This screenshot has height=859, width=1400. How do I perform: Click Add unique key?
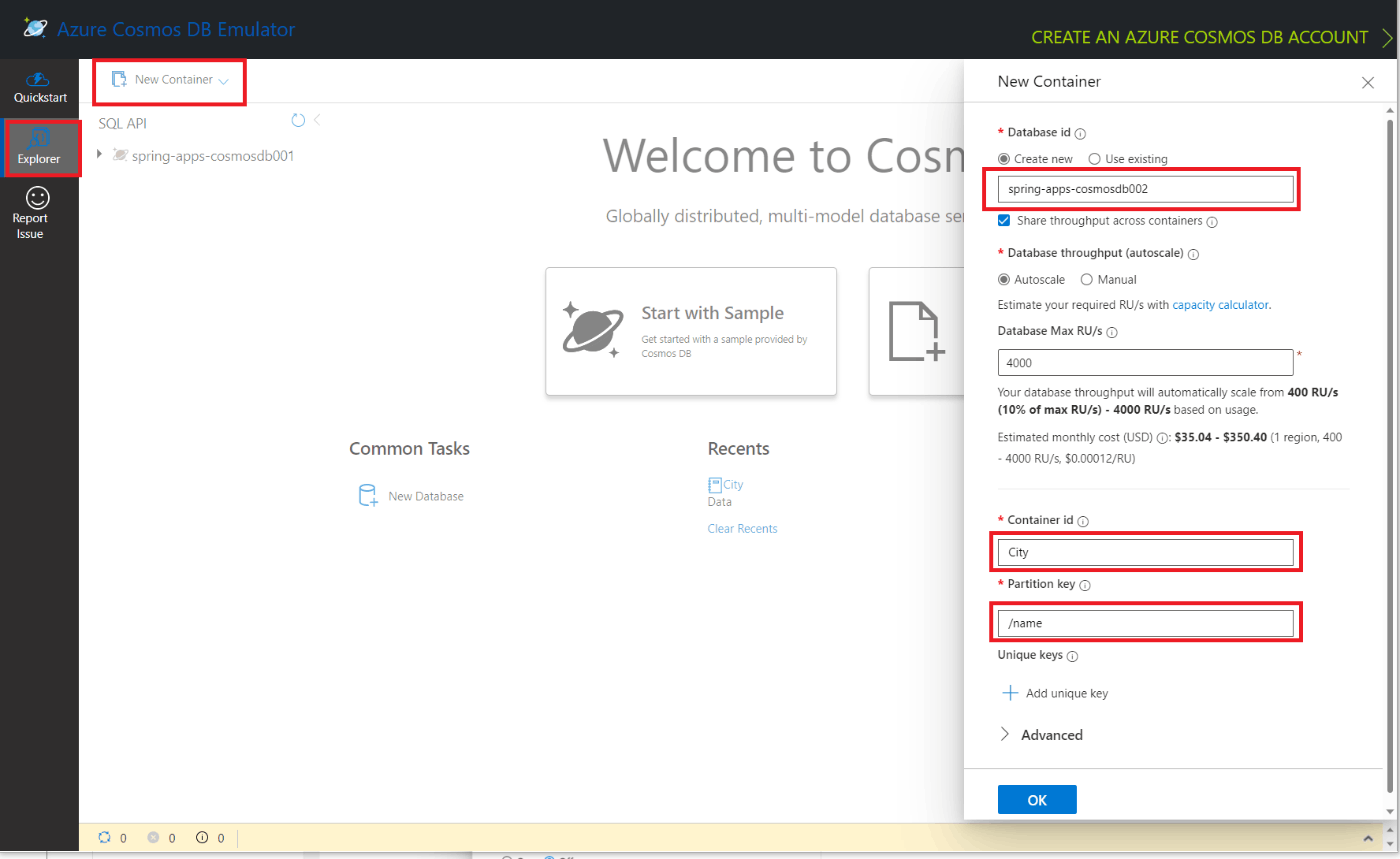(1055, 693)
